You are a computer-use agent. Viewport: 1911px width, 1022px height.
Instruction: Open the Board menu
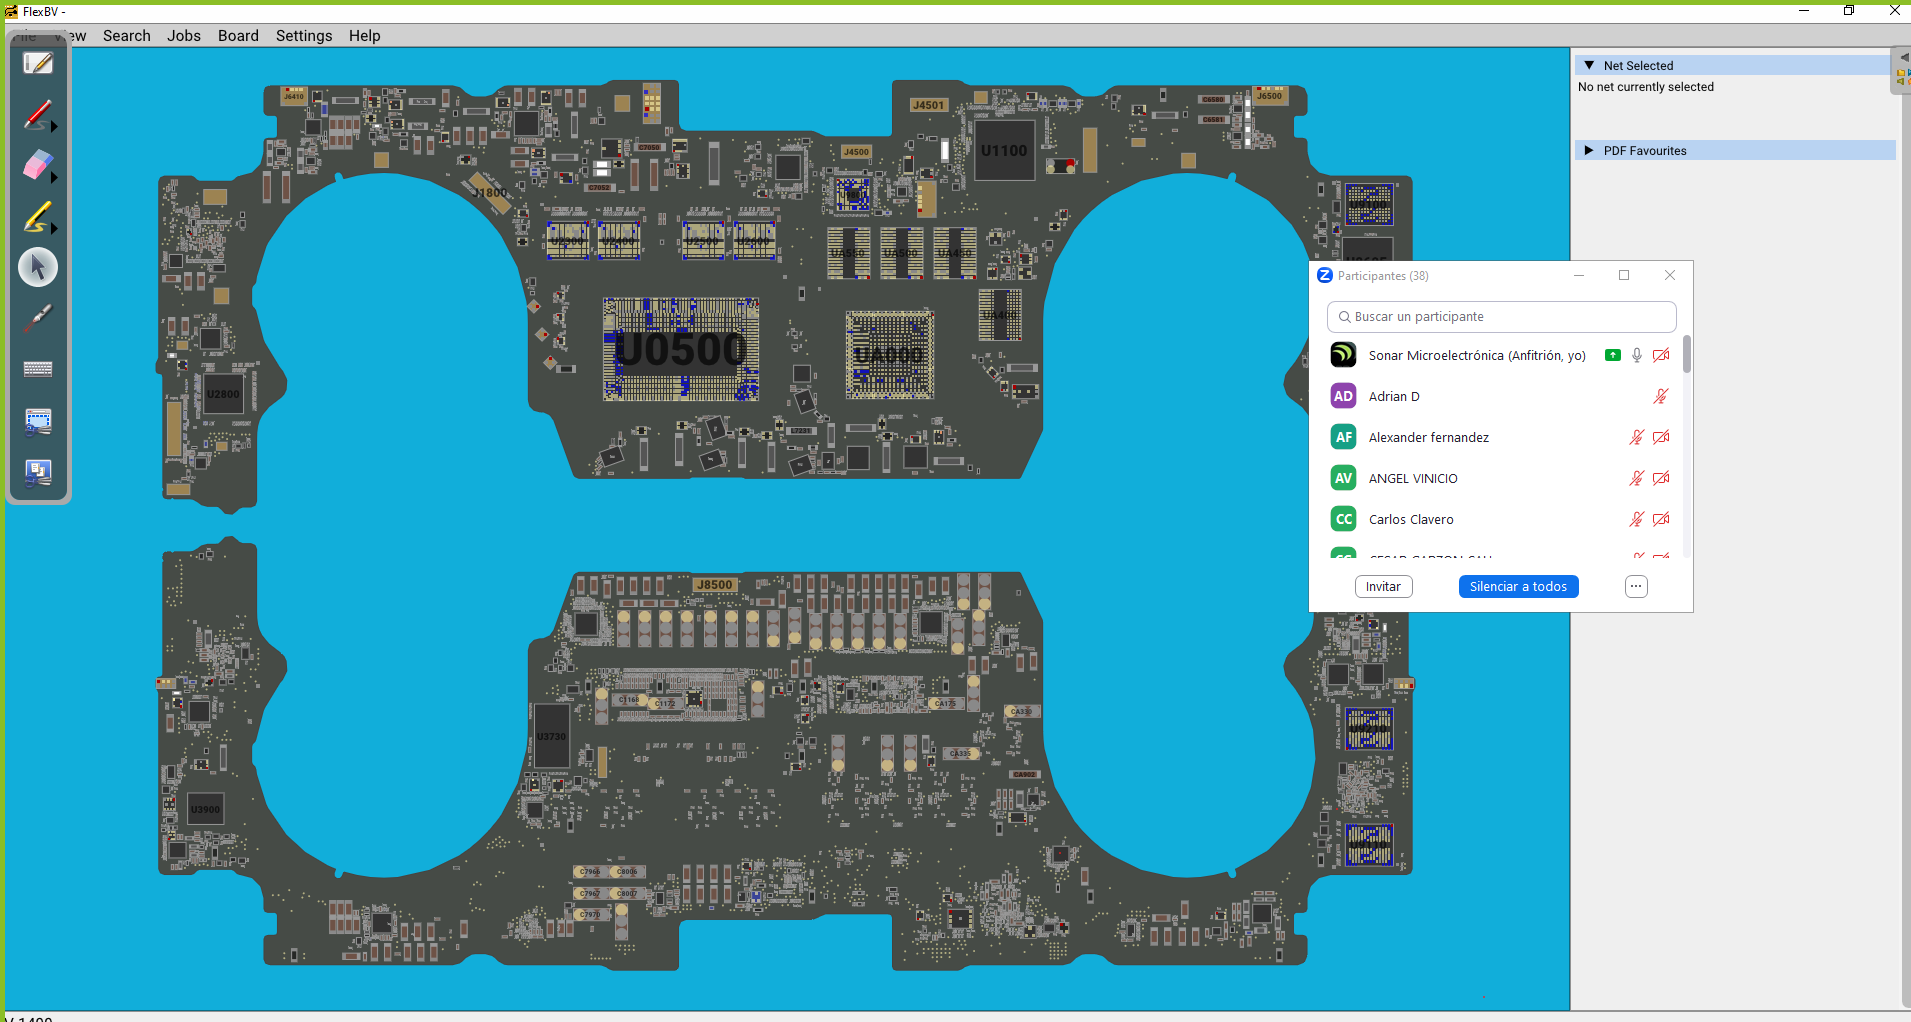tap(238, 36)
